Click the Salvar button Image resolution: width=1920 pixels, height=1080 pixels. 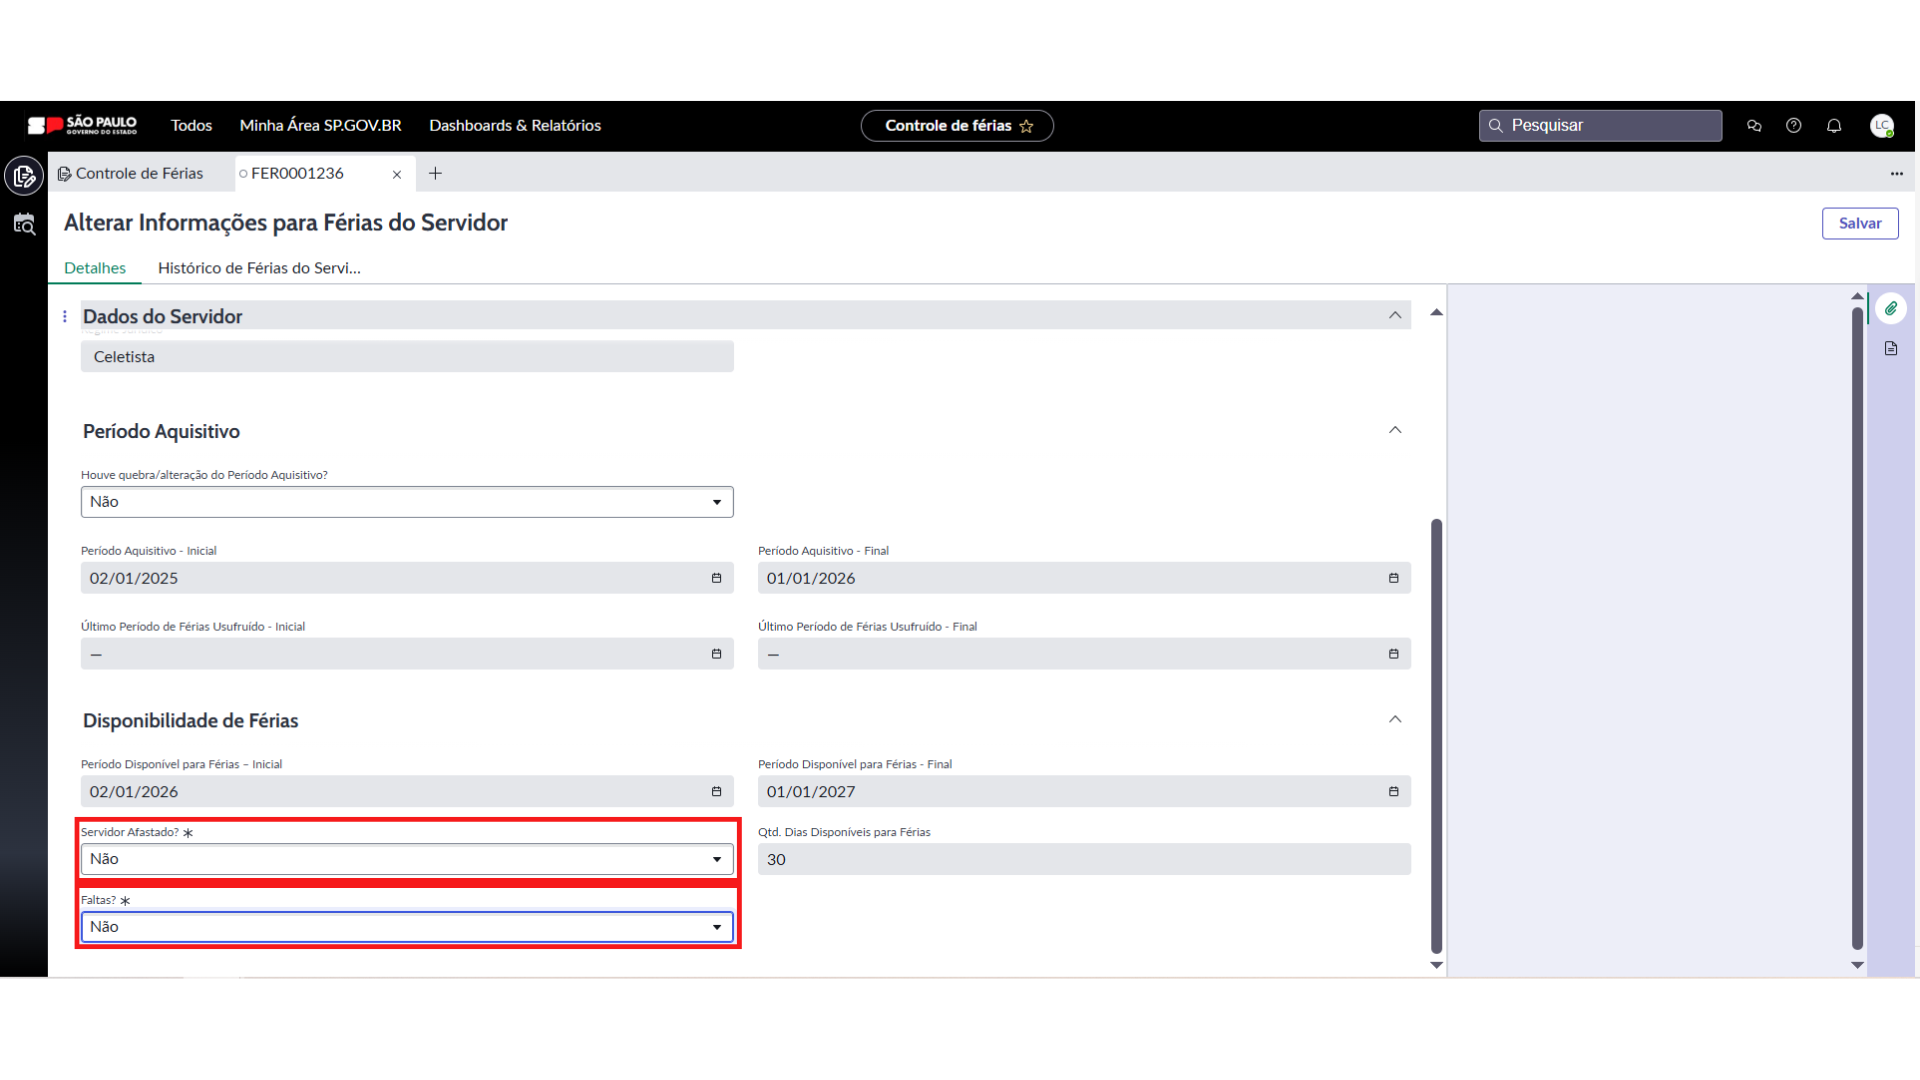[1859, 224]
